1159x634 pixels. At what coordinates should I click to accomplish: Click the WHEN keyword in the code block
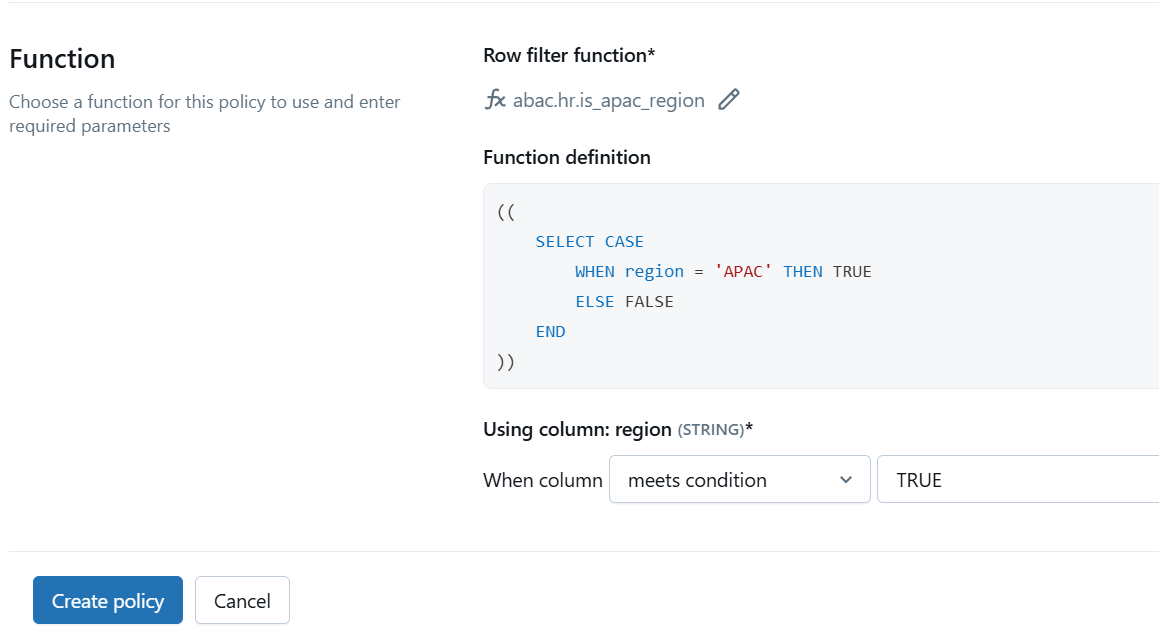click(594, 272)
